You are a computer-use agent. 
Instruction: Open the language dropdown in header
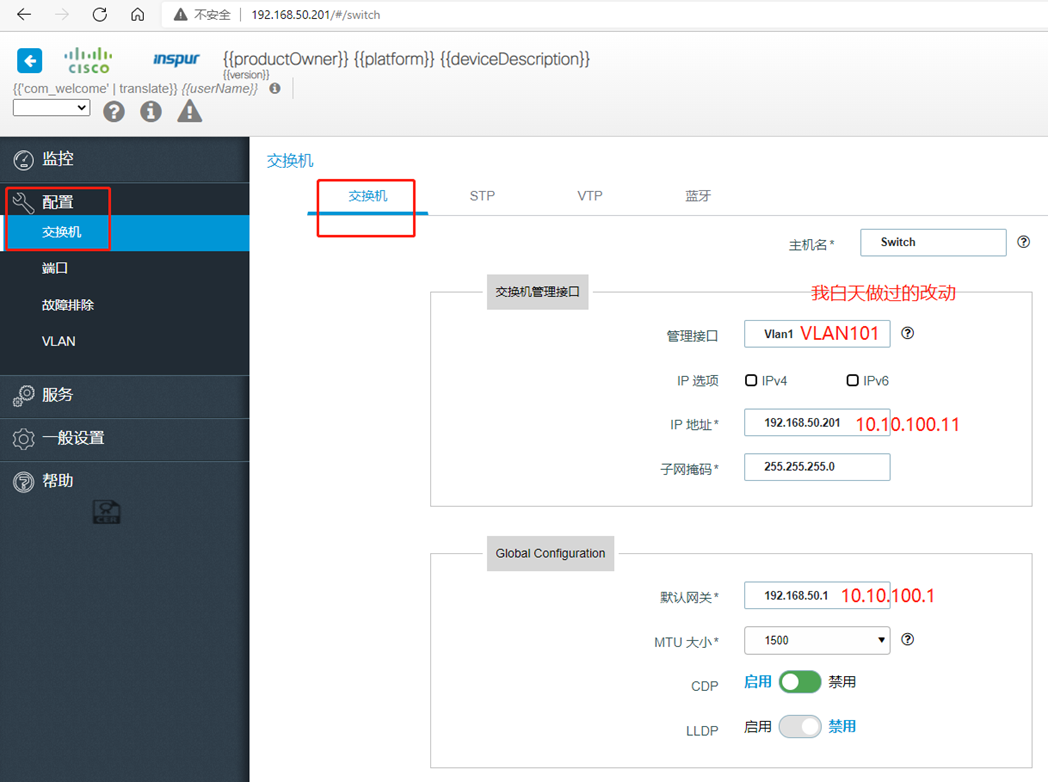tap(51, 108)
